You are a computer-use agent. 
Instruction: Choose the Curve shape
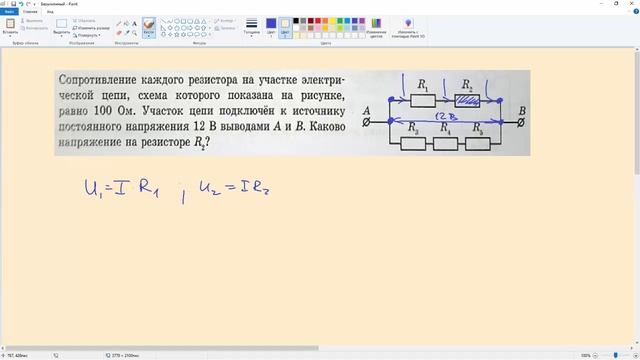[170, 21]
